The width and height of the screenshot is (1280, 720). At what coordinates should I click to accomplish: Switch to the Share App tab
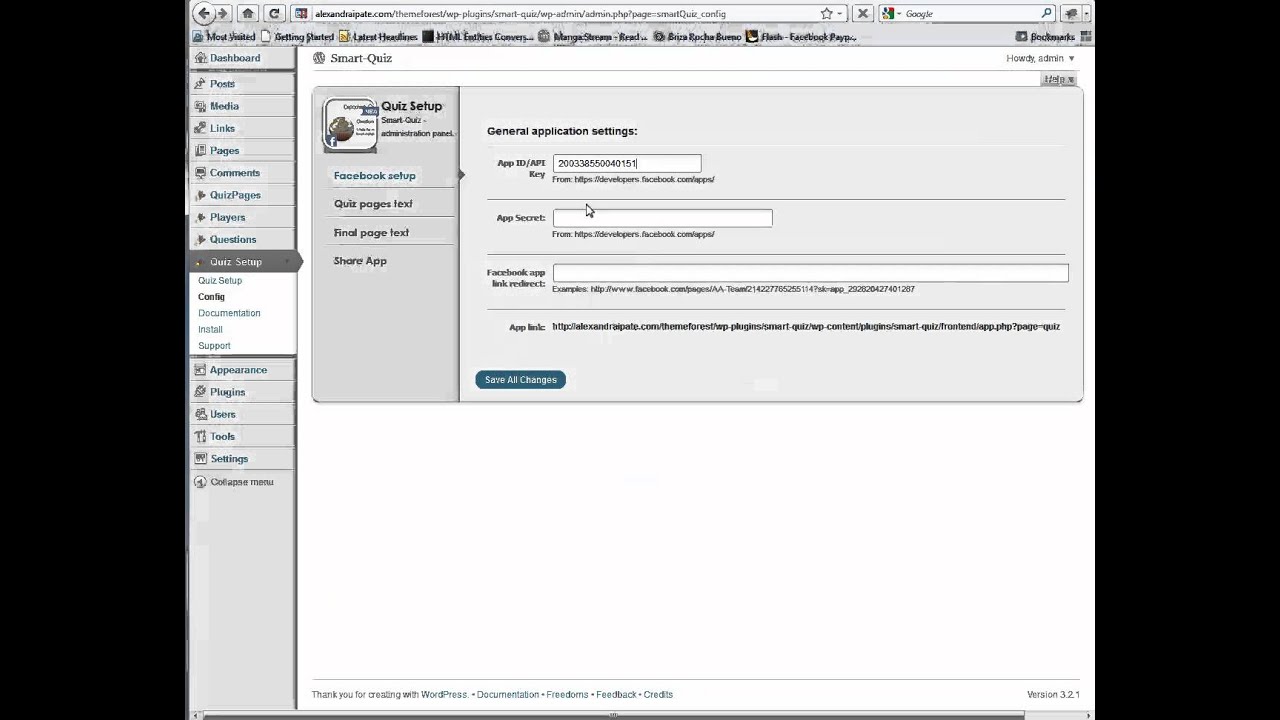(360, 261)
